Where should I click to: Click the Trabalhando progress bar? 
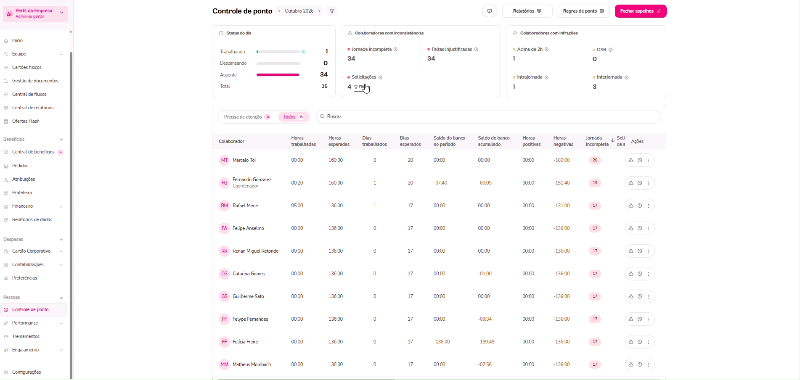tap(278, 52)
